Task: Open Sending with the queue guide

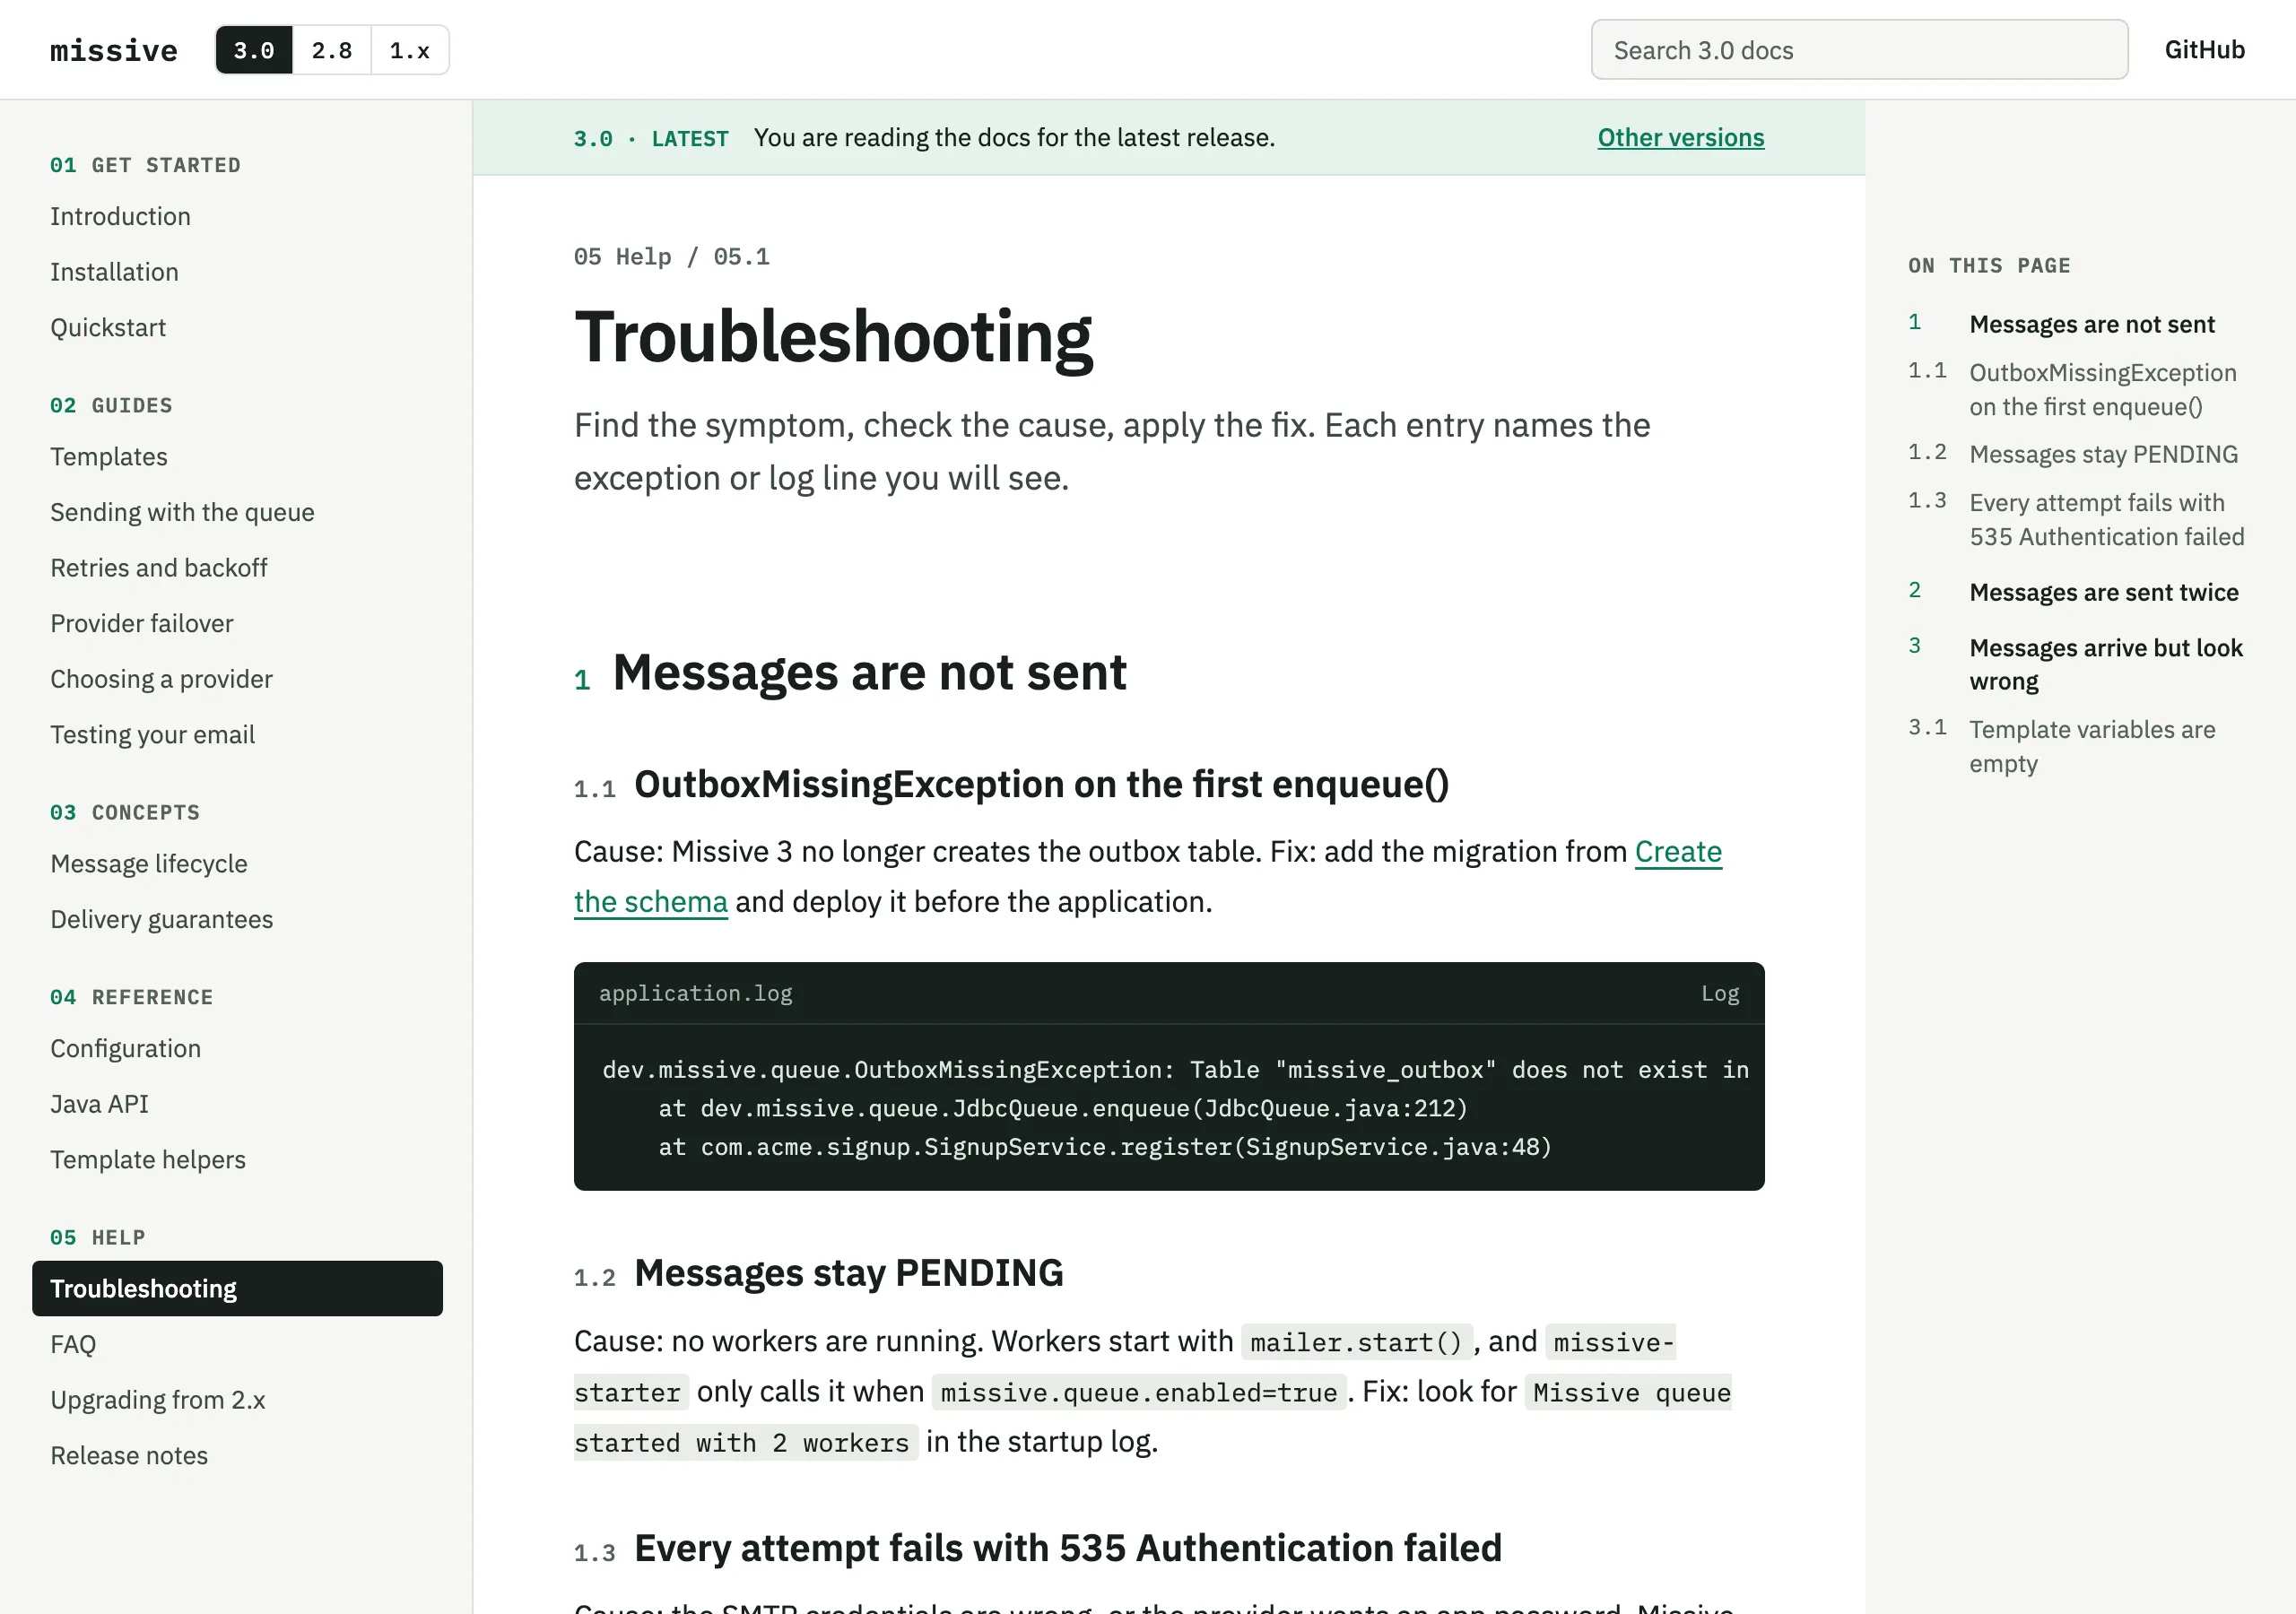Action: point(182,512)
